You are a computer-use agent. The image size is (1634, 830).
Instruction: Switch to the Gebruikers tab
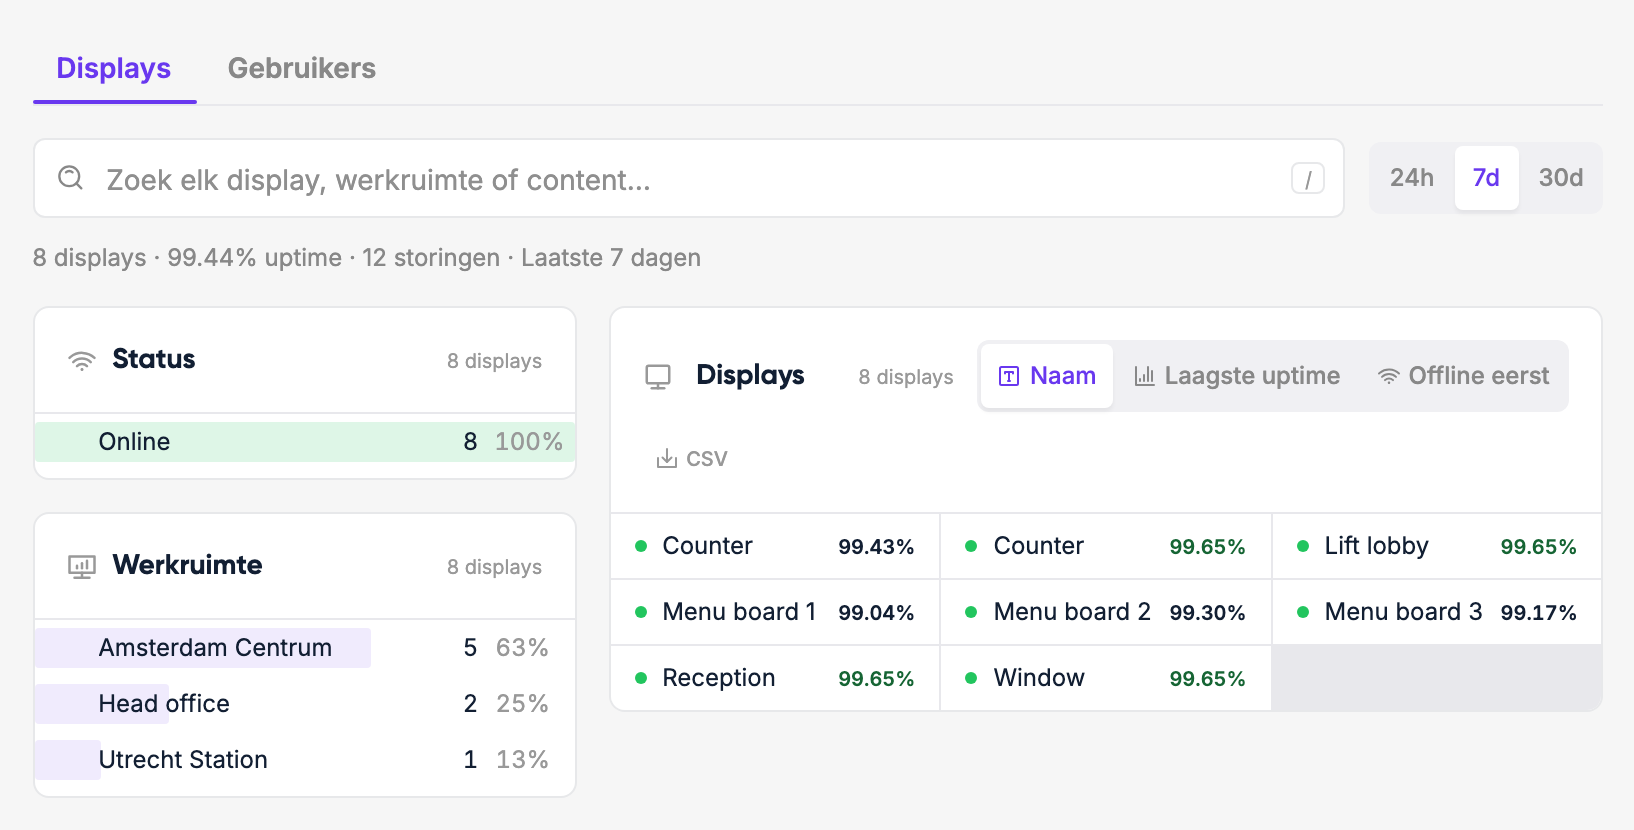click(302, 68)
